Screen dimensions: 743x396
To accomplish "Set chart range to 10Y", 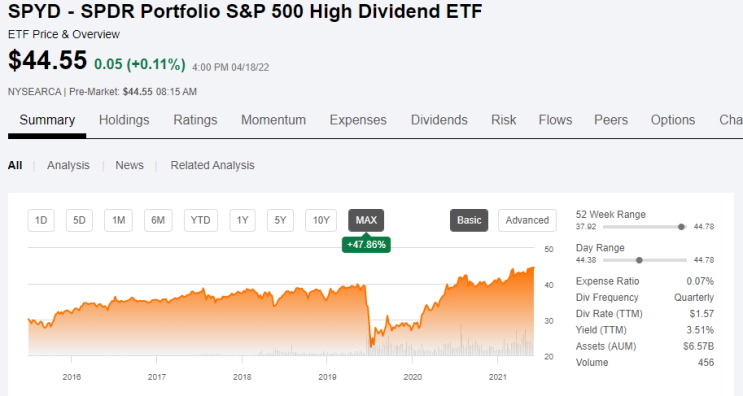I will pos(321,220).
